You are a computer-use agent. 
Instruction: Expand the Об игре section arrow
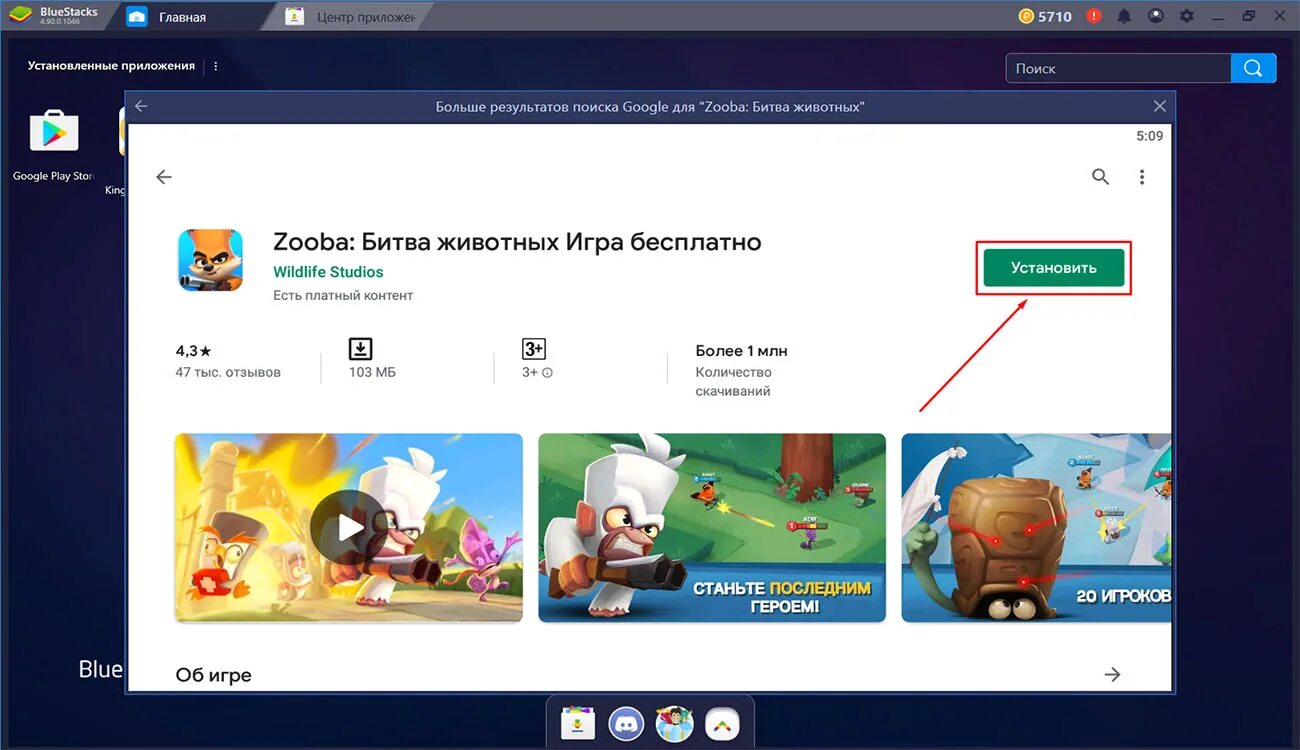(1112, 675)
